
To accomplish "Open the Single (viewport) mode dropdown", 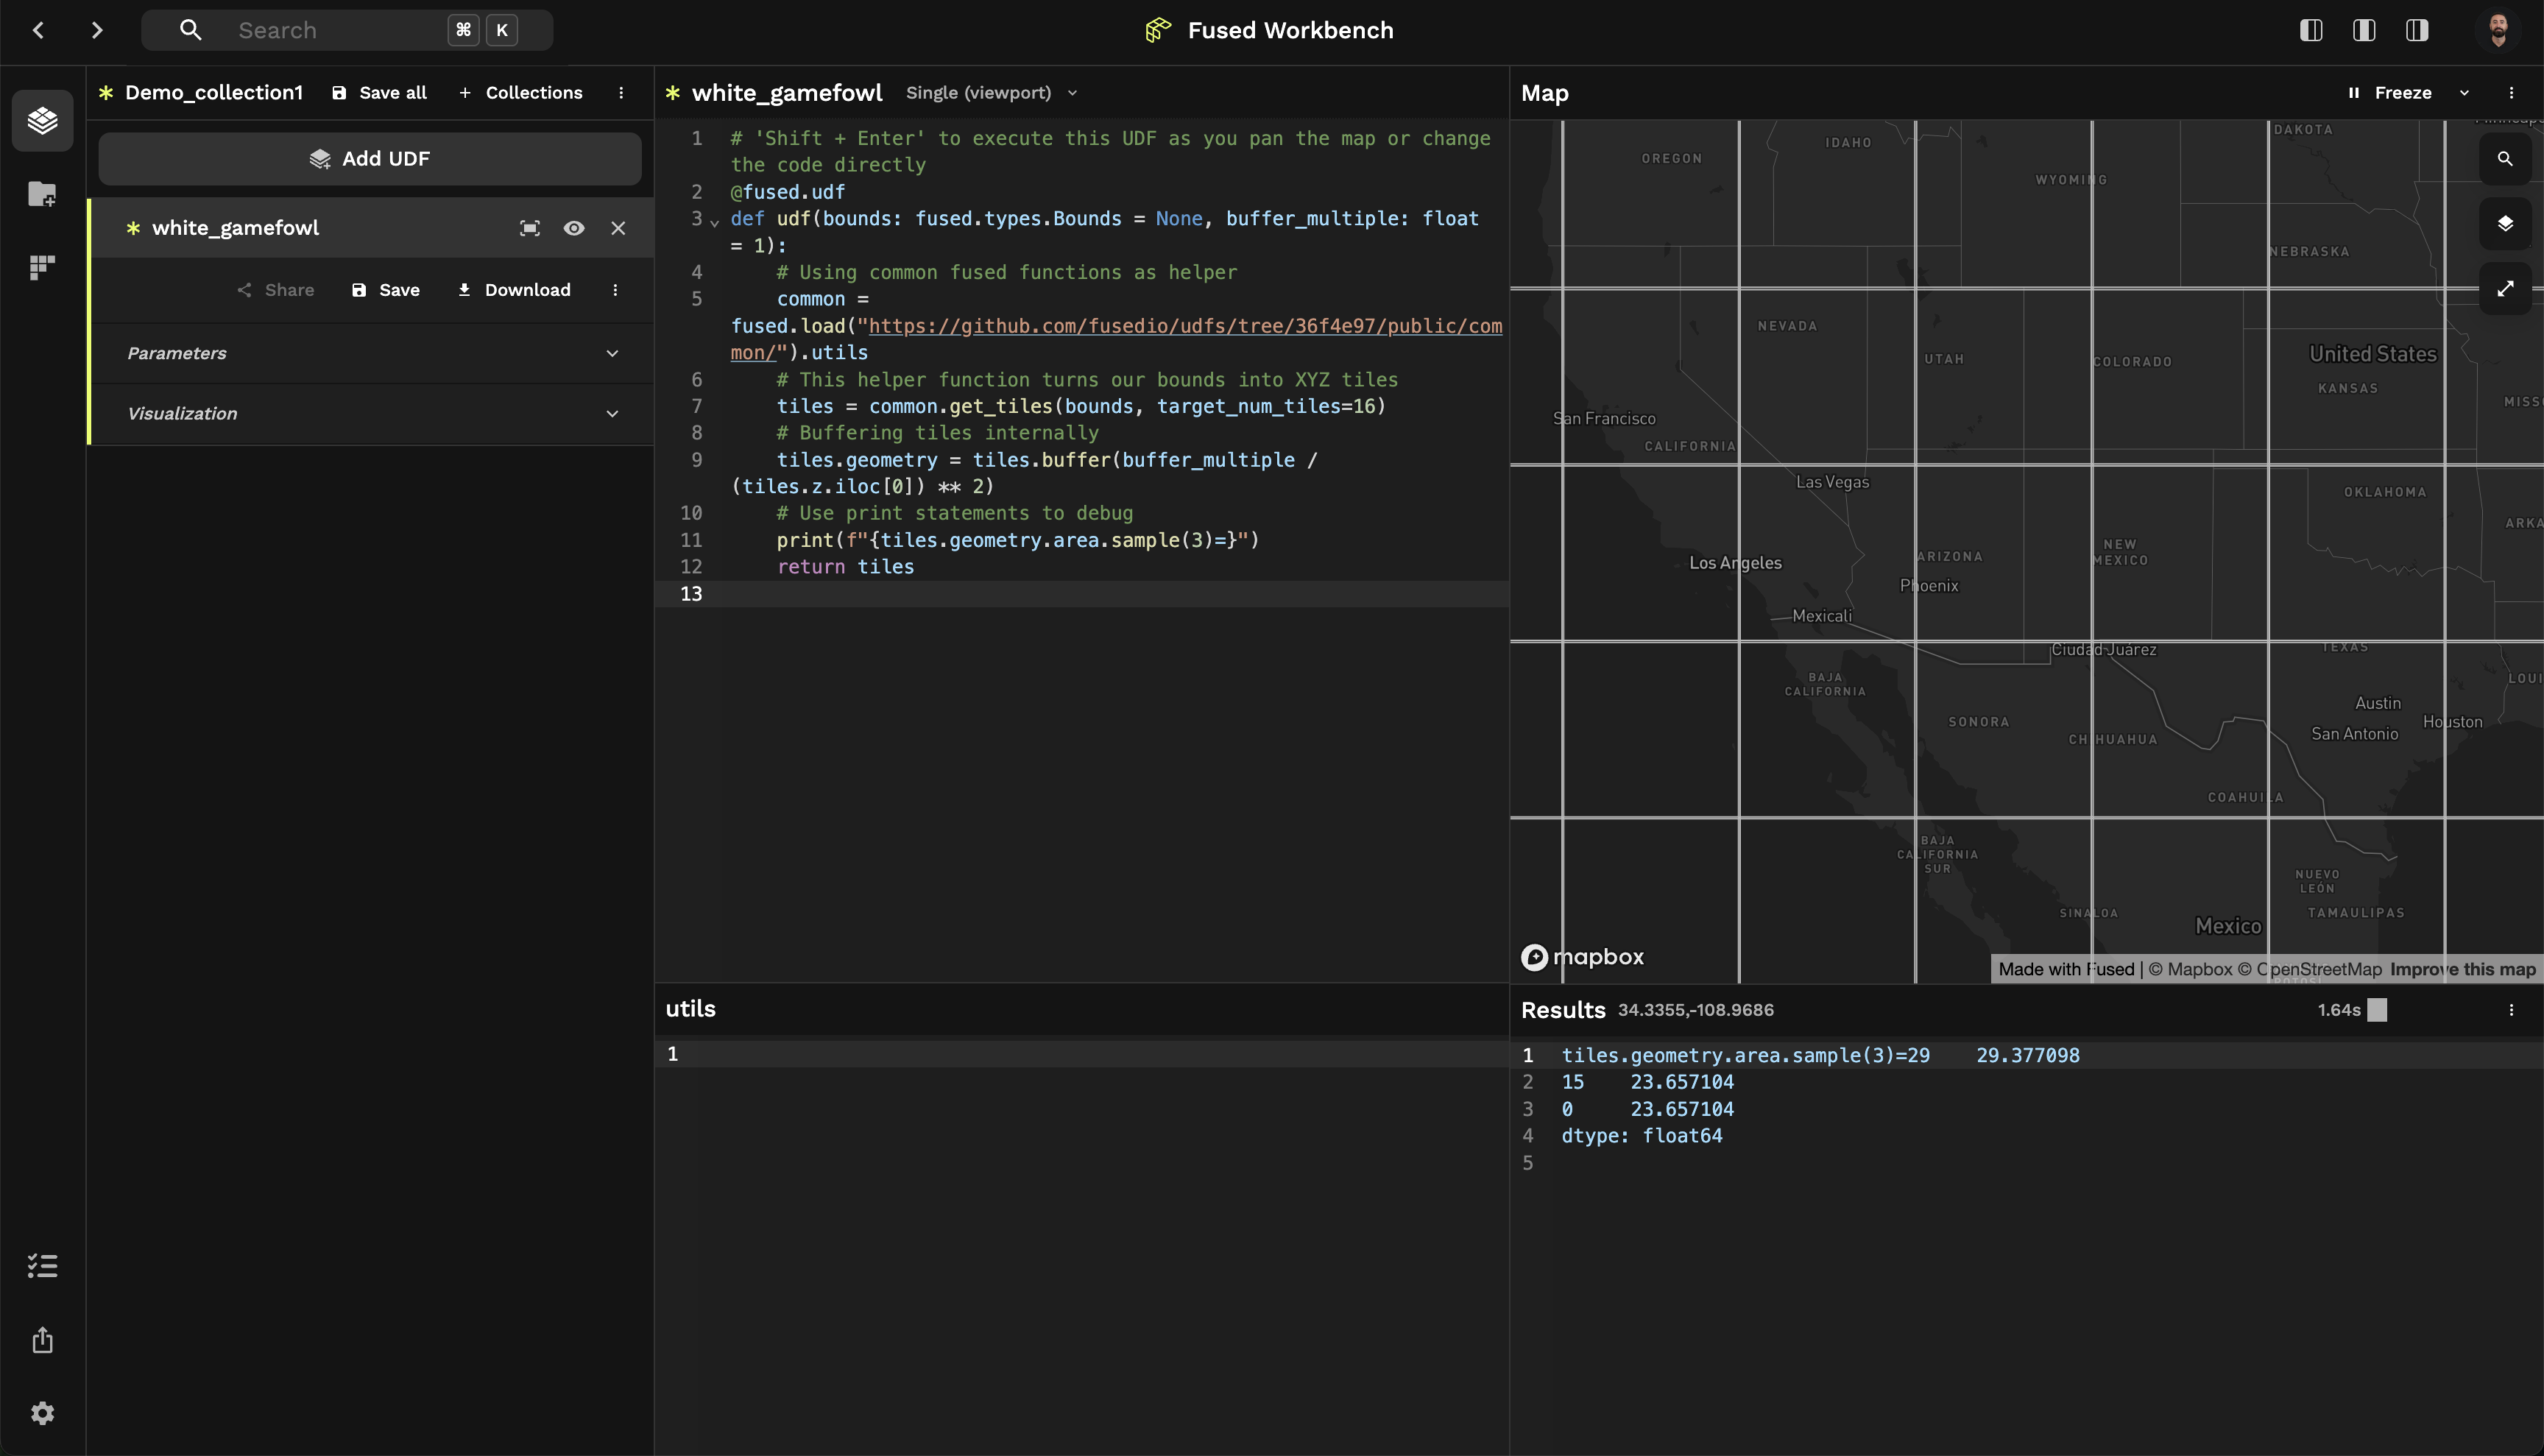I will 991,93.
